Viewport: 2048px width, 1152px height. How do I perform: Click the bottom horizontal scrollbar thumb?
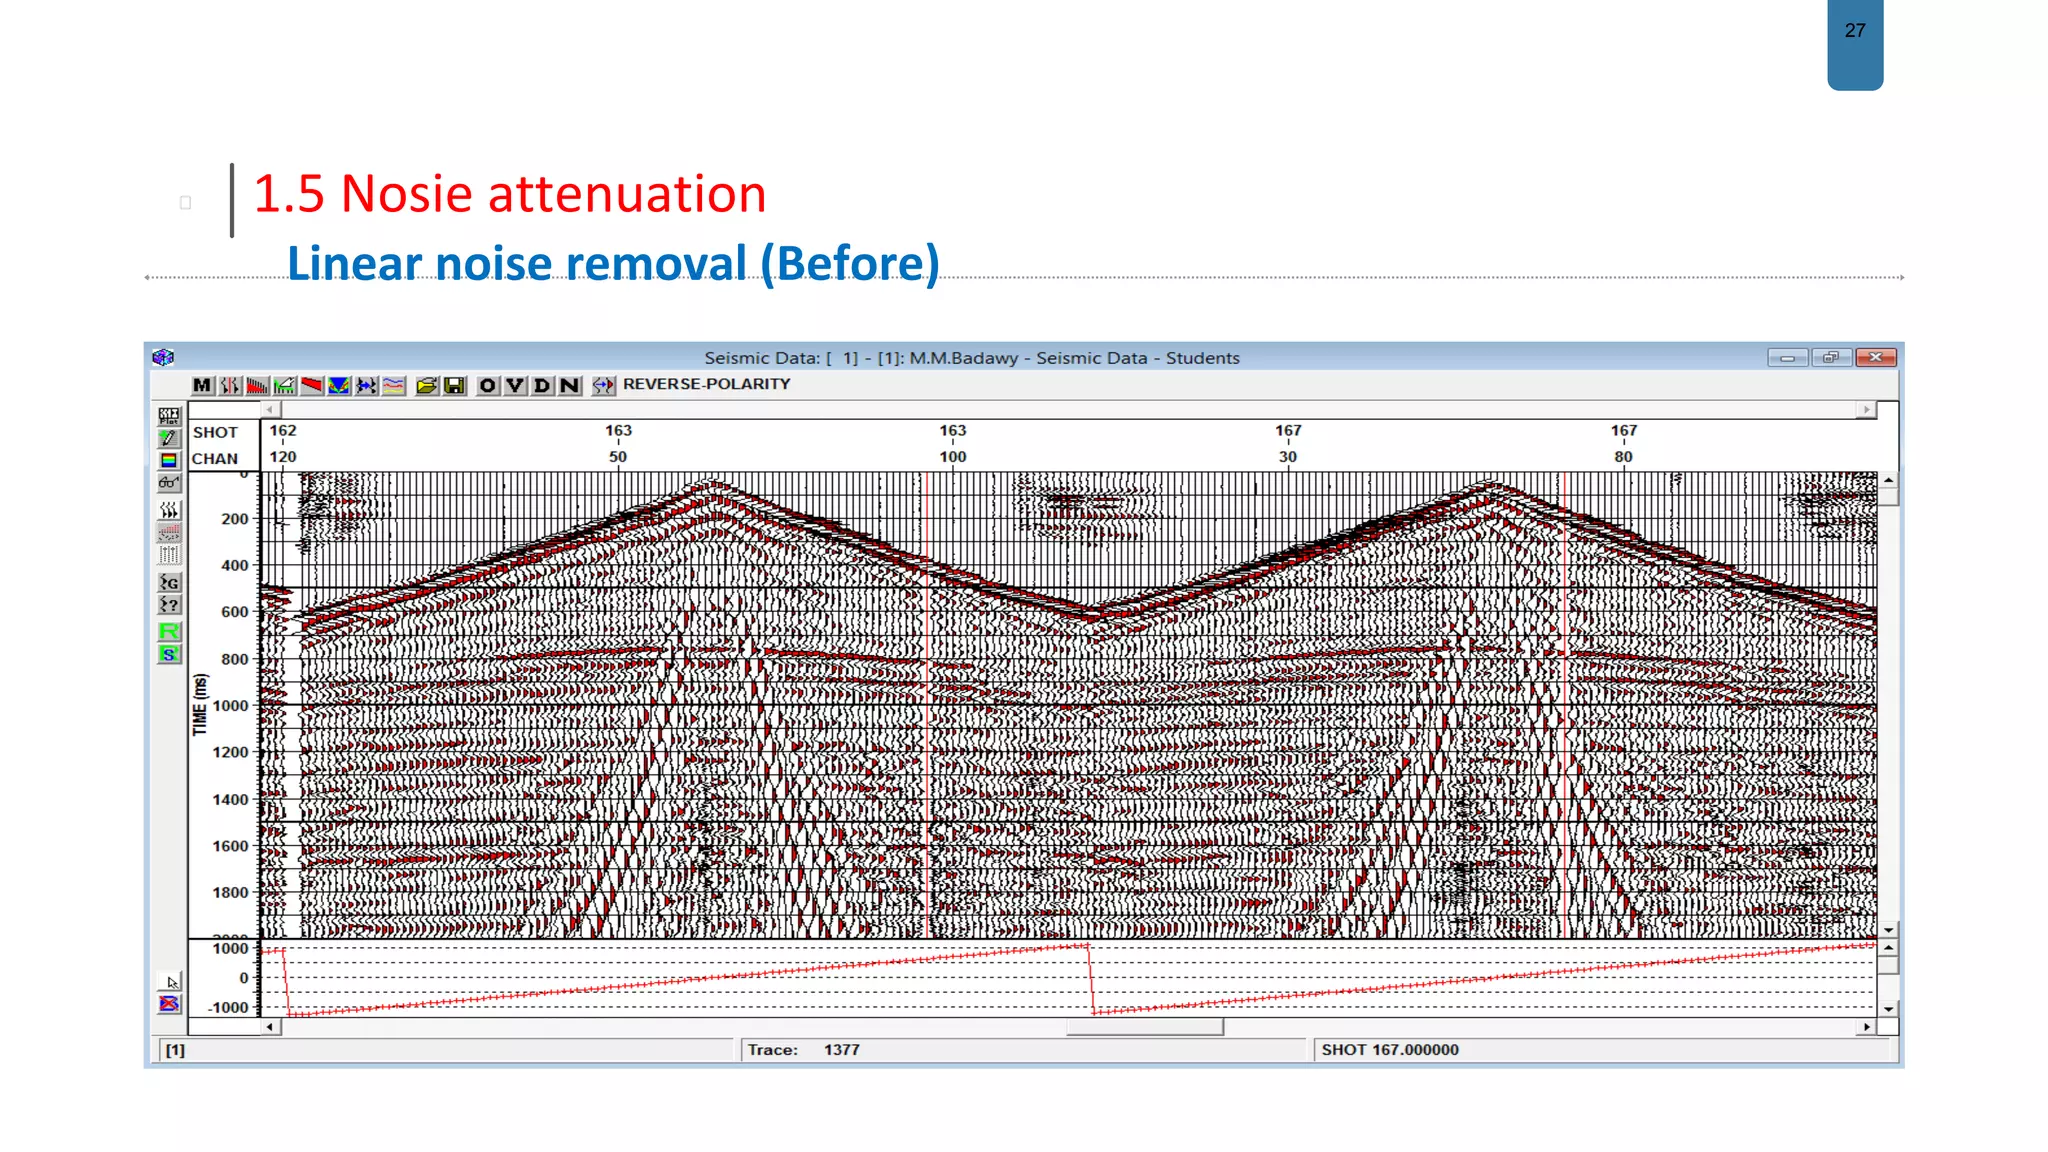1145,1027
